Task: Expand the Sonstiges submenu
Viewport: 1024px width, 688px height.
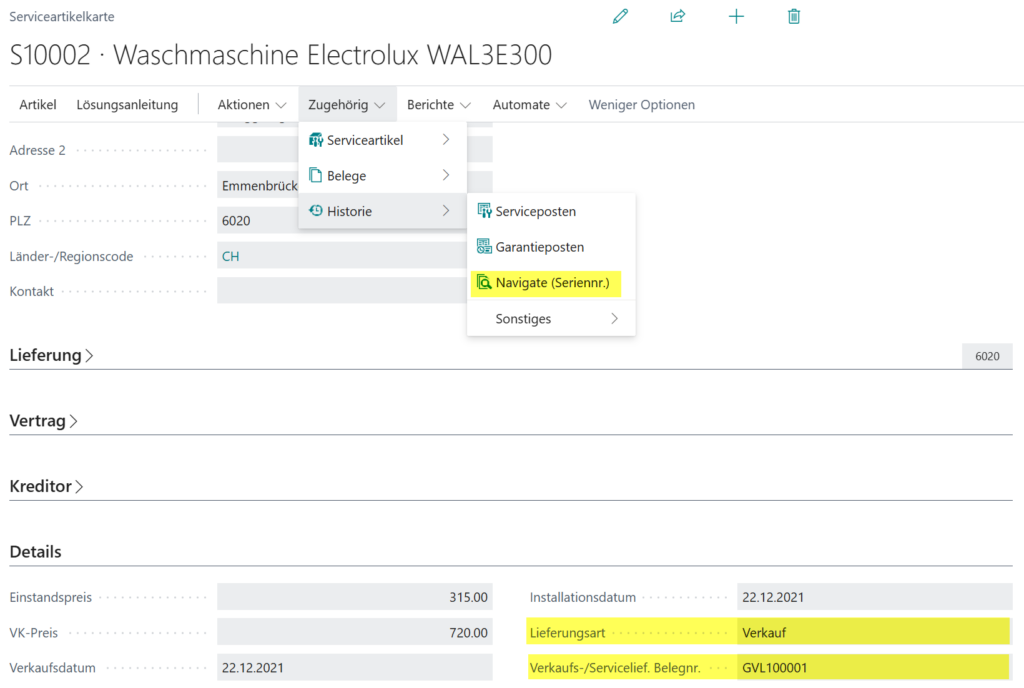Action: point(551,319)
